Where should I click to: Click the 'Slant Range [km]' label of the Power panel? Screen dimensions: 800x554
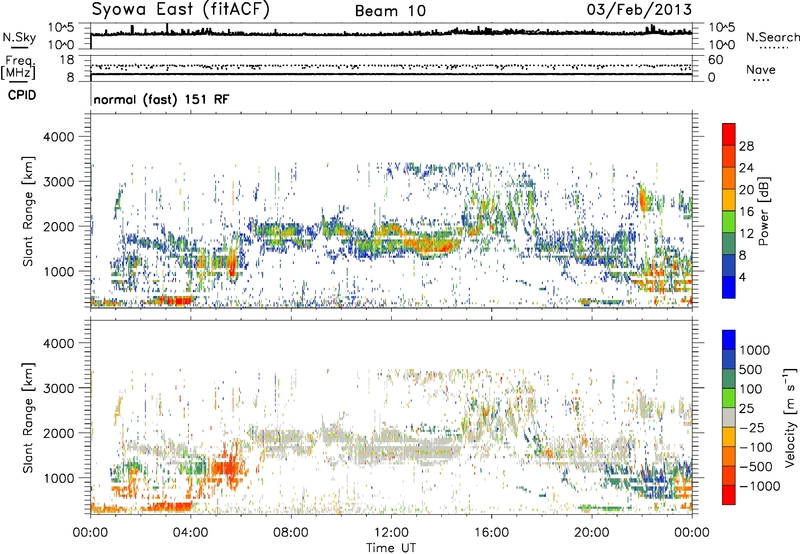pos(28,211)
